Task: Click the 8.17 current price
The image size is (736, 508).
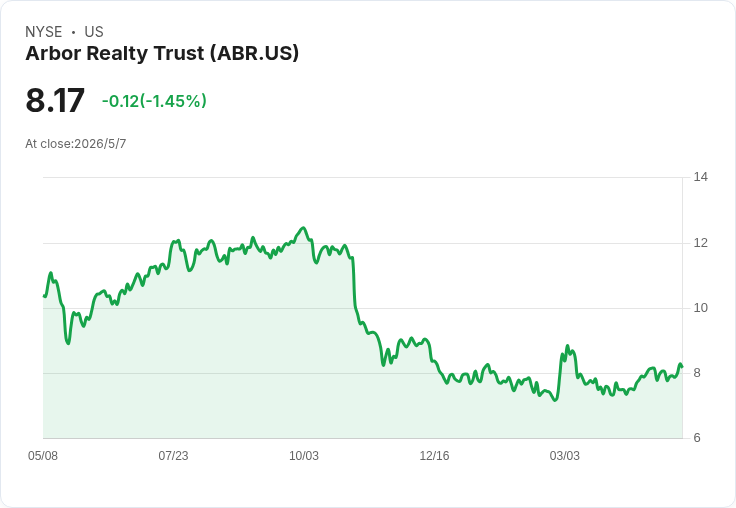Action: tap(55, 100)
